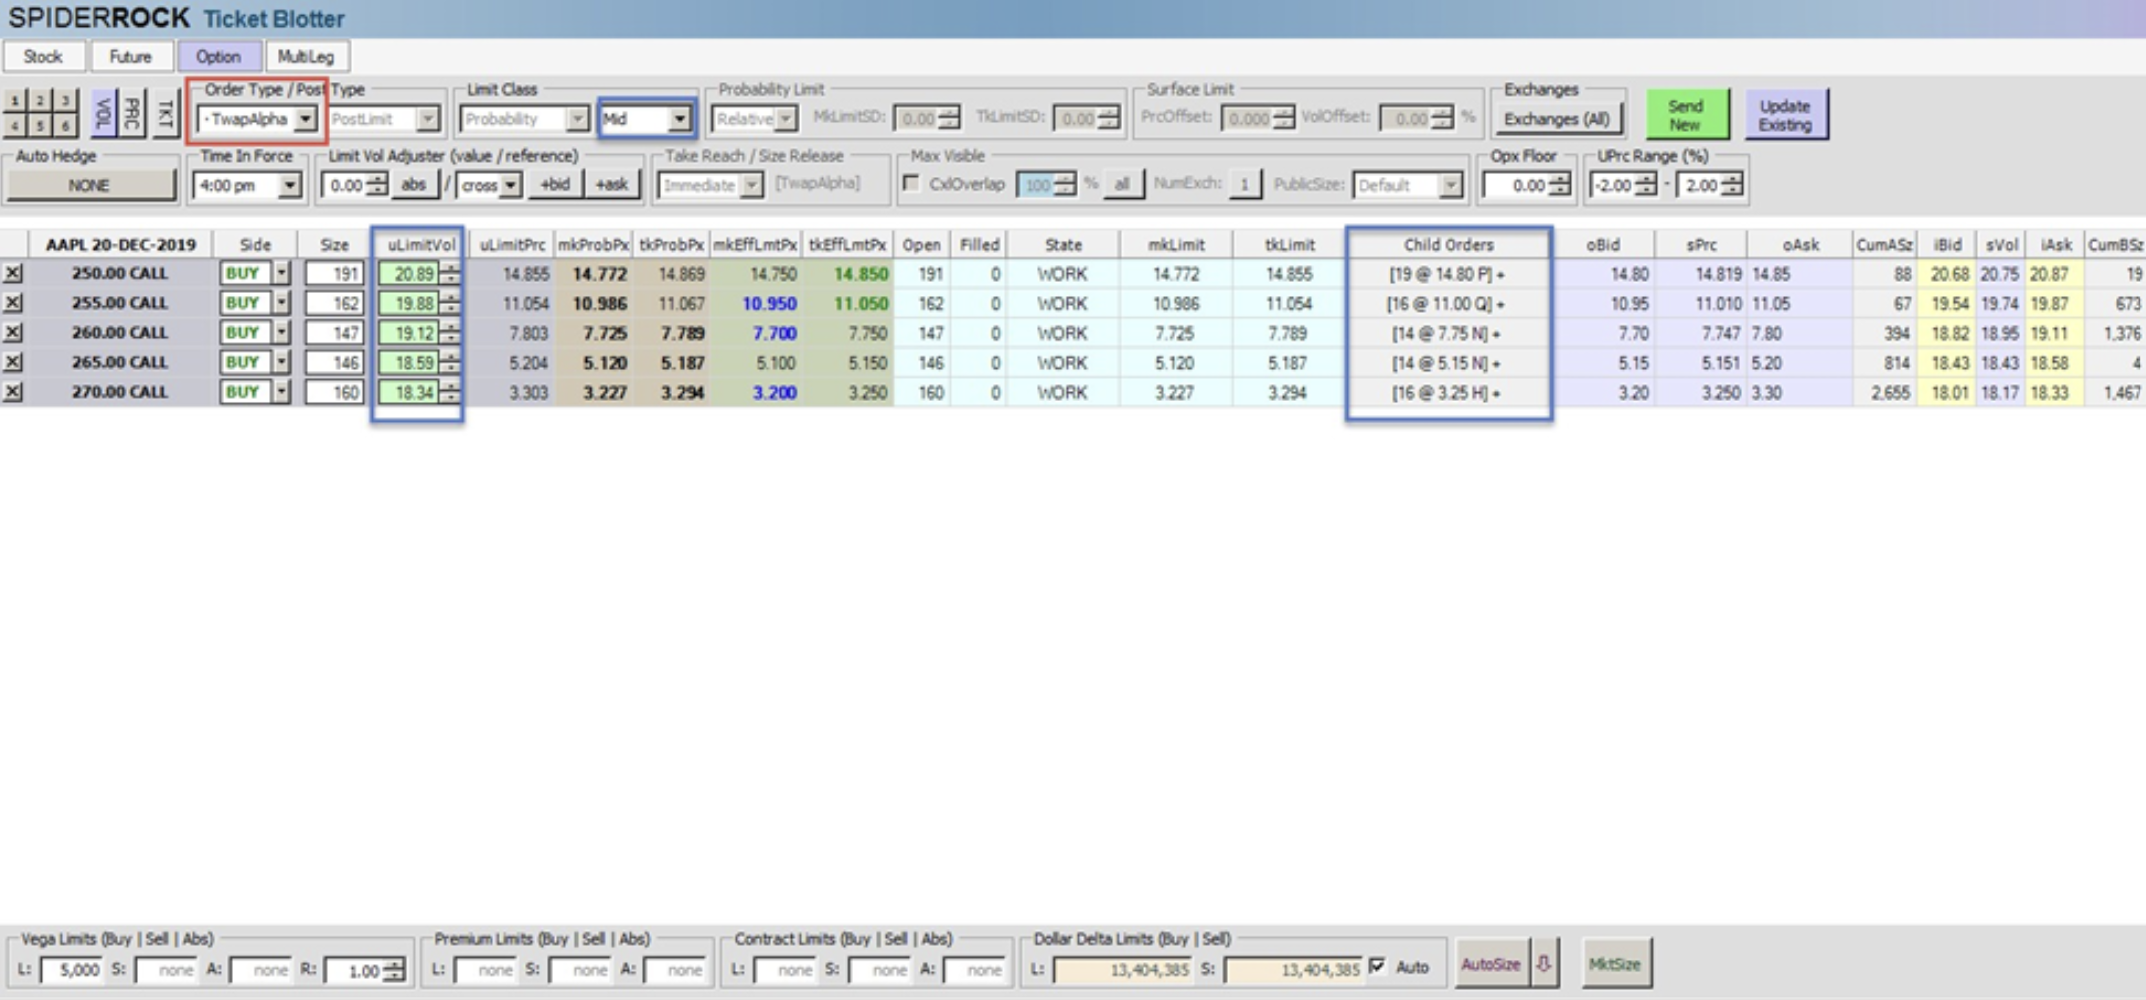Switch to the MultiLeg tab

click(x=306, y=57)
